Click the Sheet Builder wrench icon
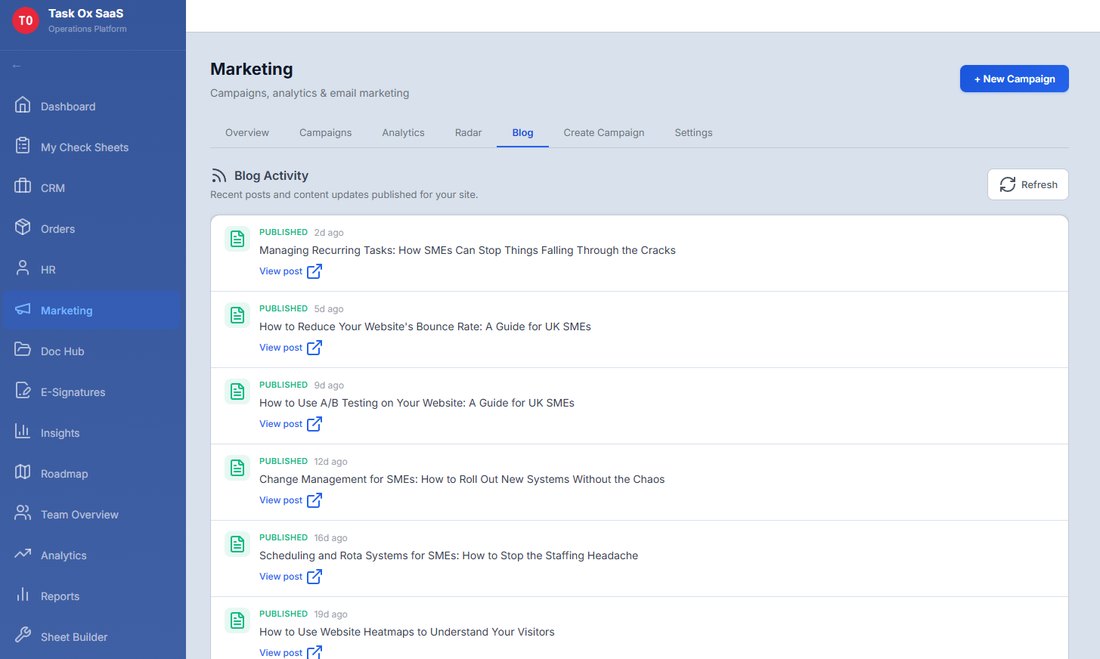The width and height of the screenshot is (1100, 659). 22,635
